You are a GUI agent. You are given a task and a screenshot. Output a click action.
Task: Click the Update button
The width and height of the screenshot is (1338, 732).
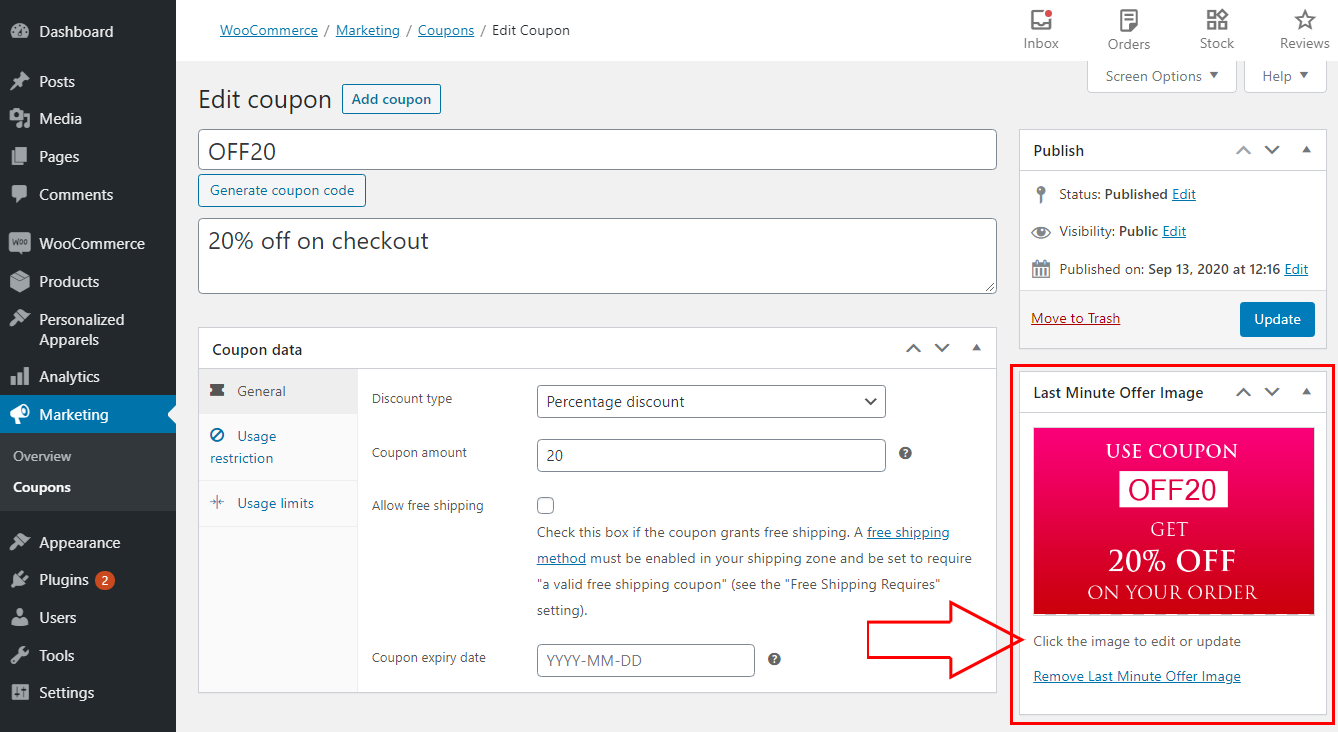coord(1277,319)
